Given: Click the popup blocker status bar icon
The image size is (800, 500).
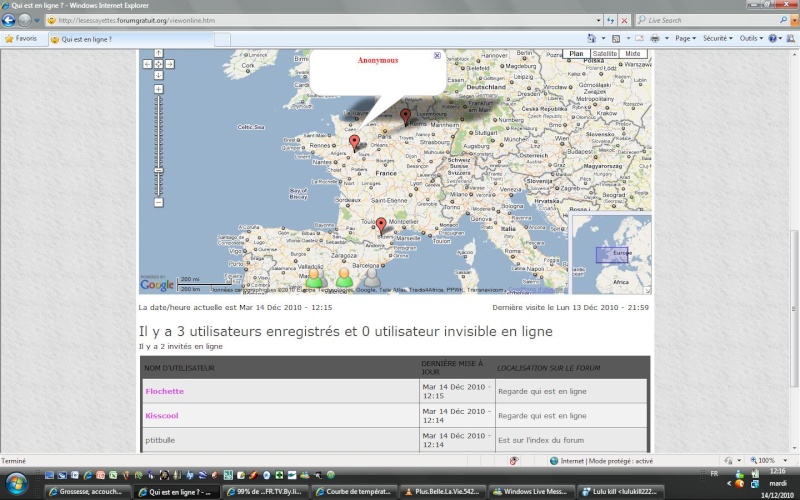Looking at the screenshot, I should pyautogui.click(x=514, y=461).
